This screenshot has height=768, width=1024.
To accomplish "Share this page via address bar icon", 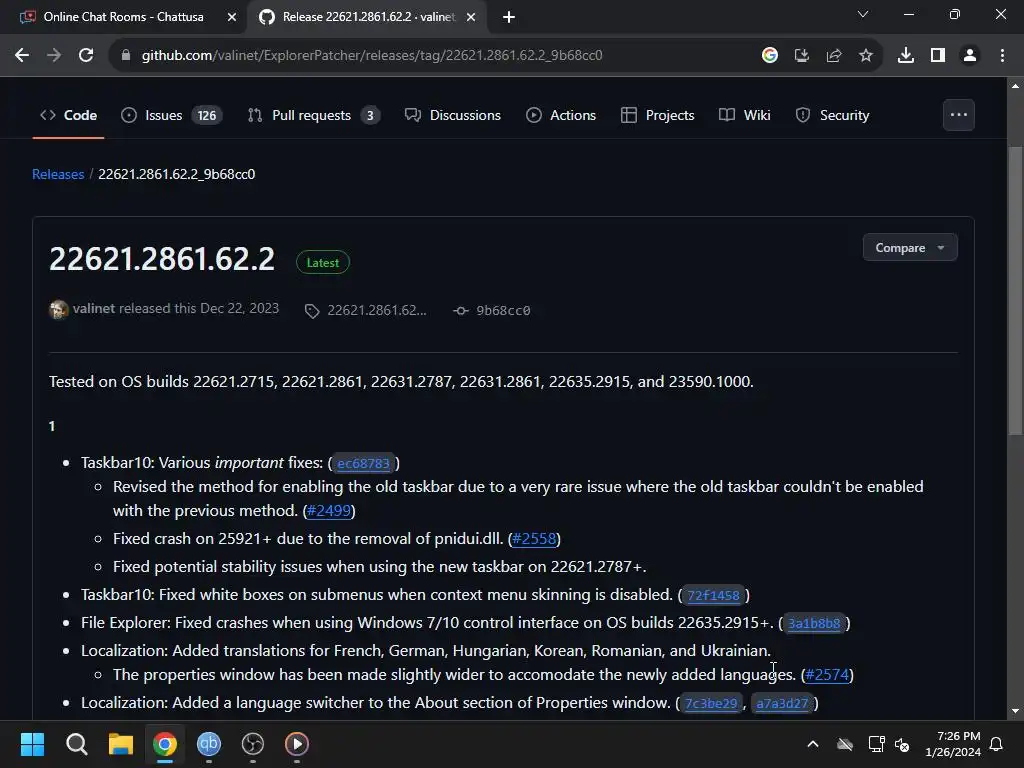I will [x=833, y=56].
